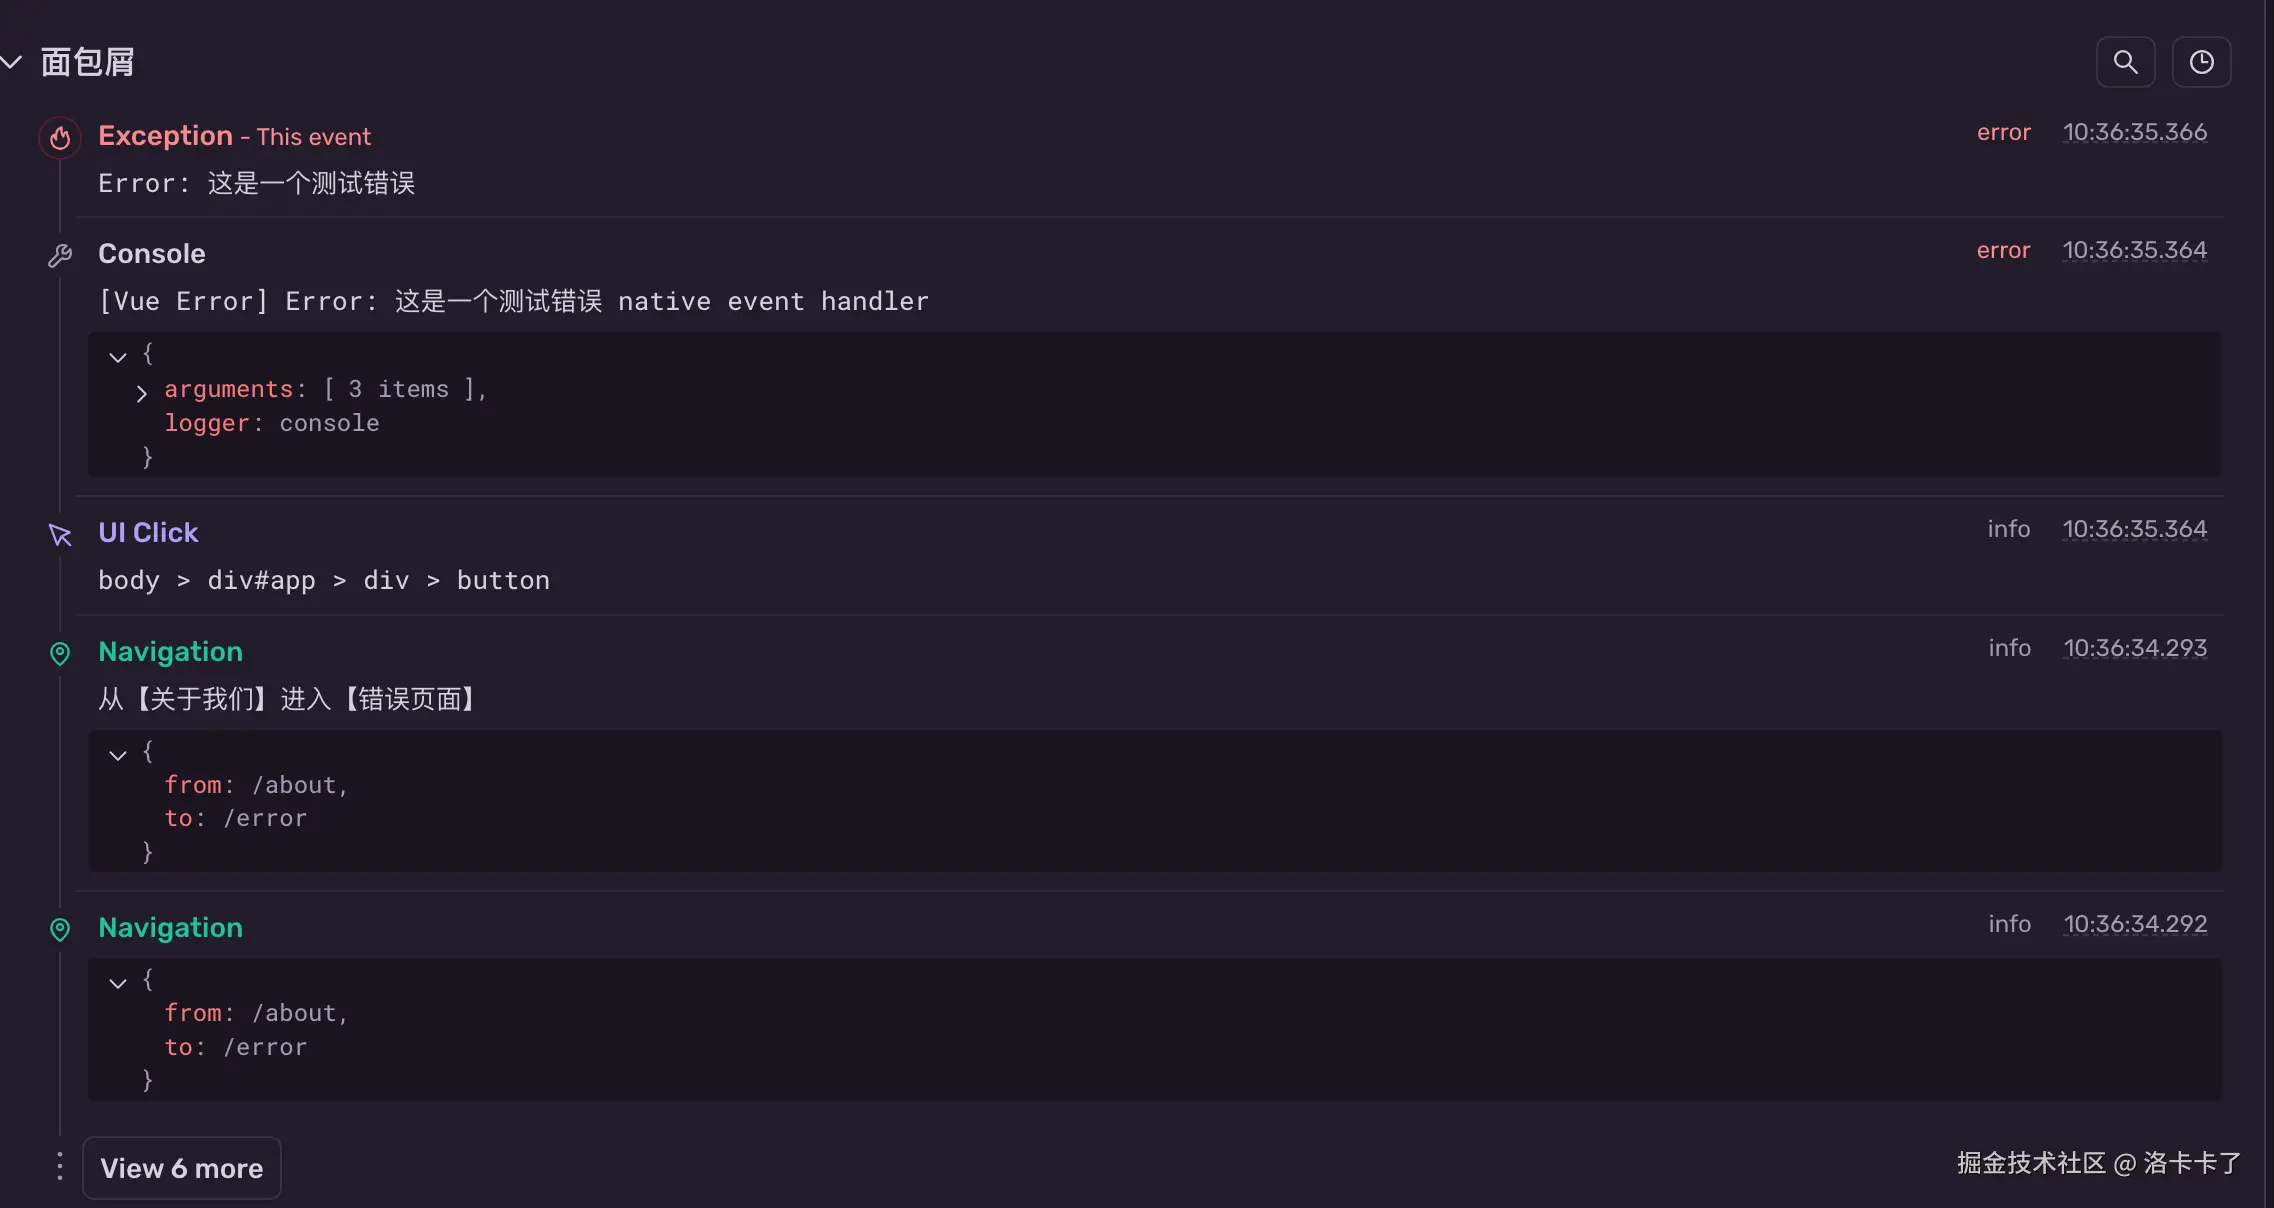Click the clock time-format icon

pyautogui.click(x=2201, y=62)
